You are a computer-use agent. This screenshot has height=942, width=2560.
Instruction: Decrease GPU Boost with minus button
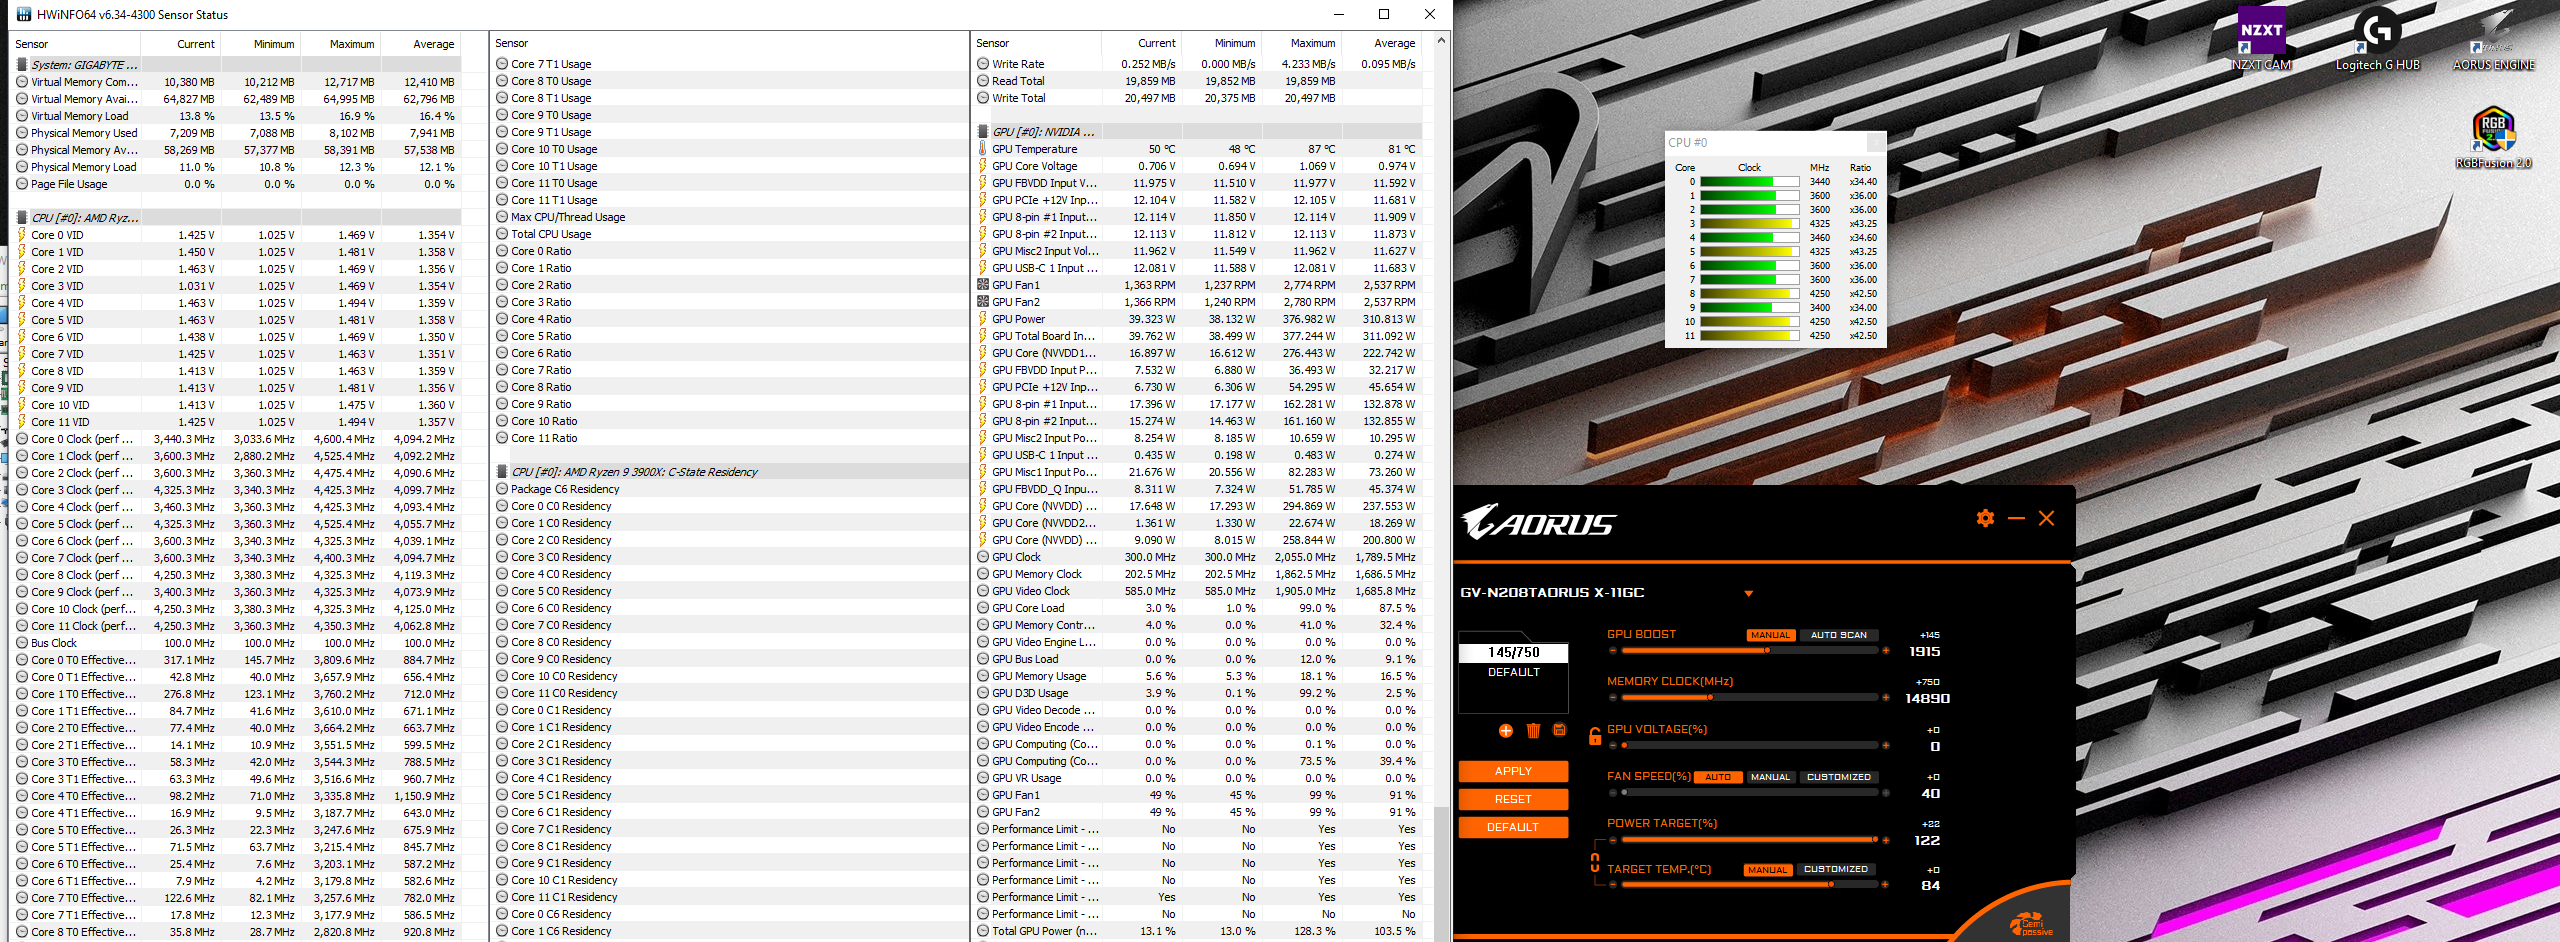1613,651
